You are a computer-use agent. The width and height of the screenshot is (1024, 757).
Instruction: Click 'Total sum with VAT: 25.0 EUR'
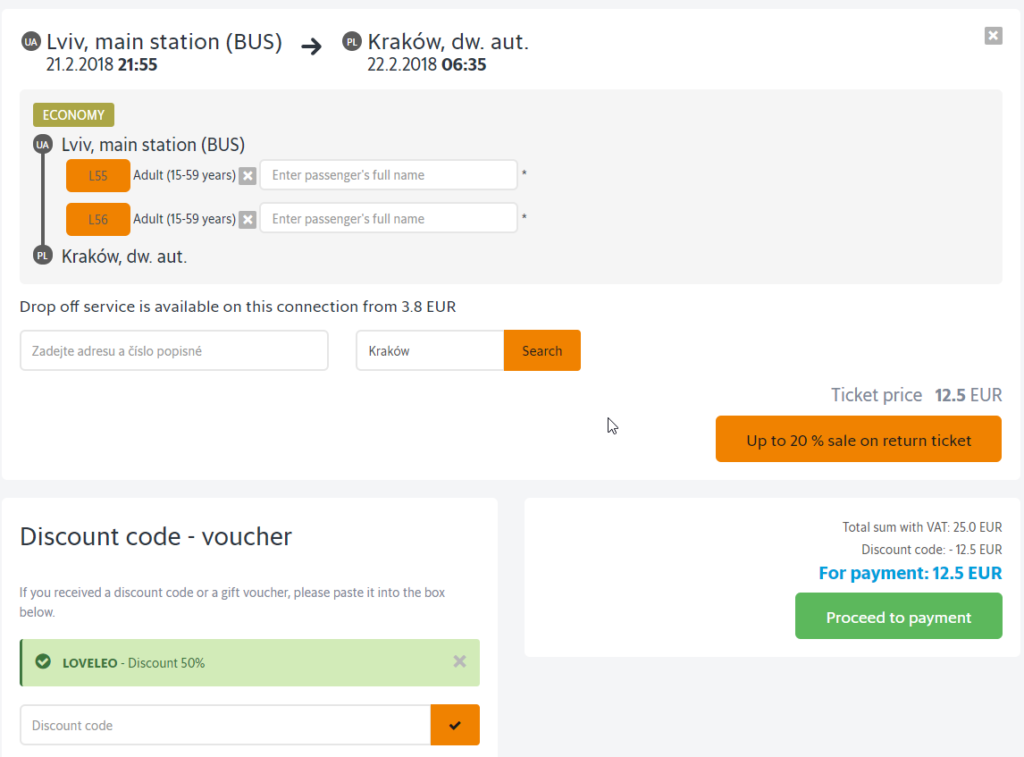(x=922, y=527)
